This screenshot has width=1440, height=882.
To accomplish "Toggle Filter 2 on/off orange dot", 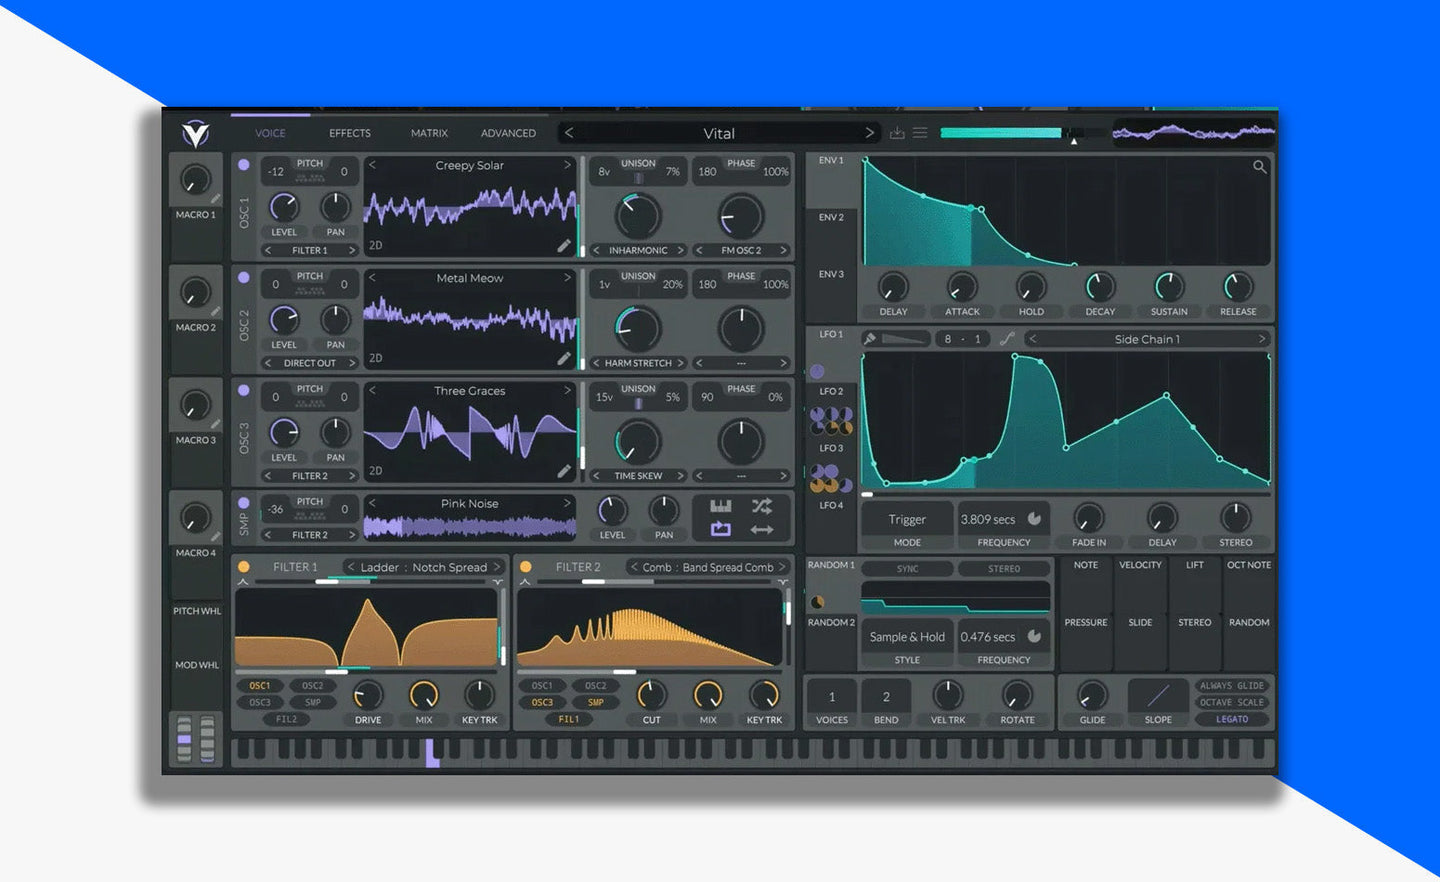I will click(526, 567).
